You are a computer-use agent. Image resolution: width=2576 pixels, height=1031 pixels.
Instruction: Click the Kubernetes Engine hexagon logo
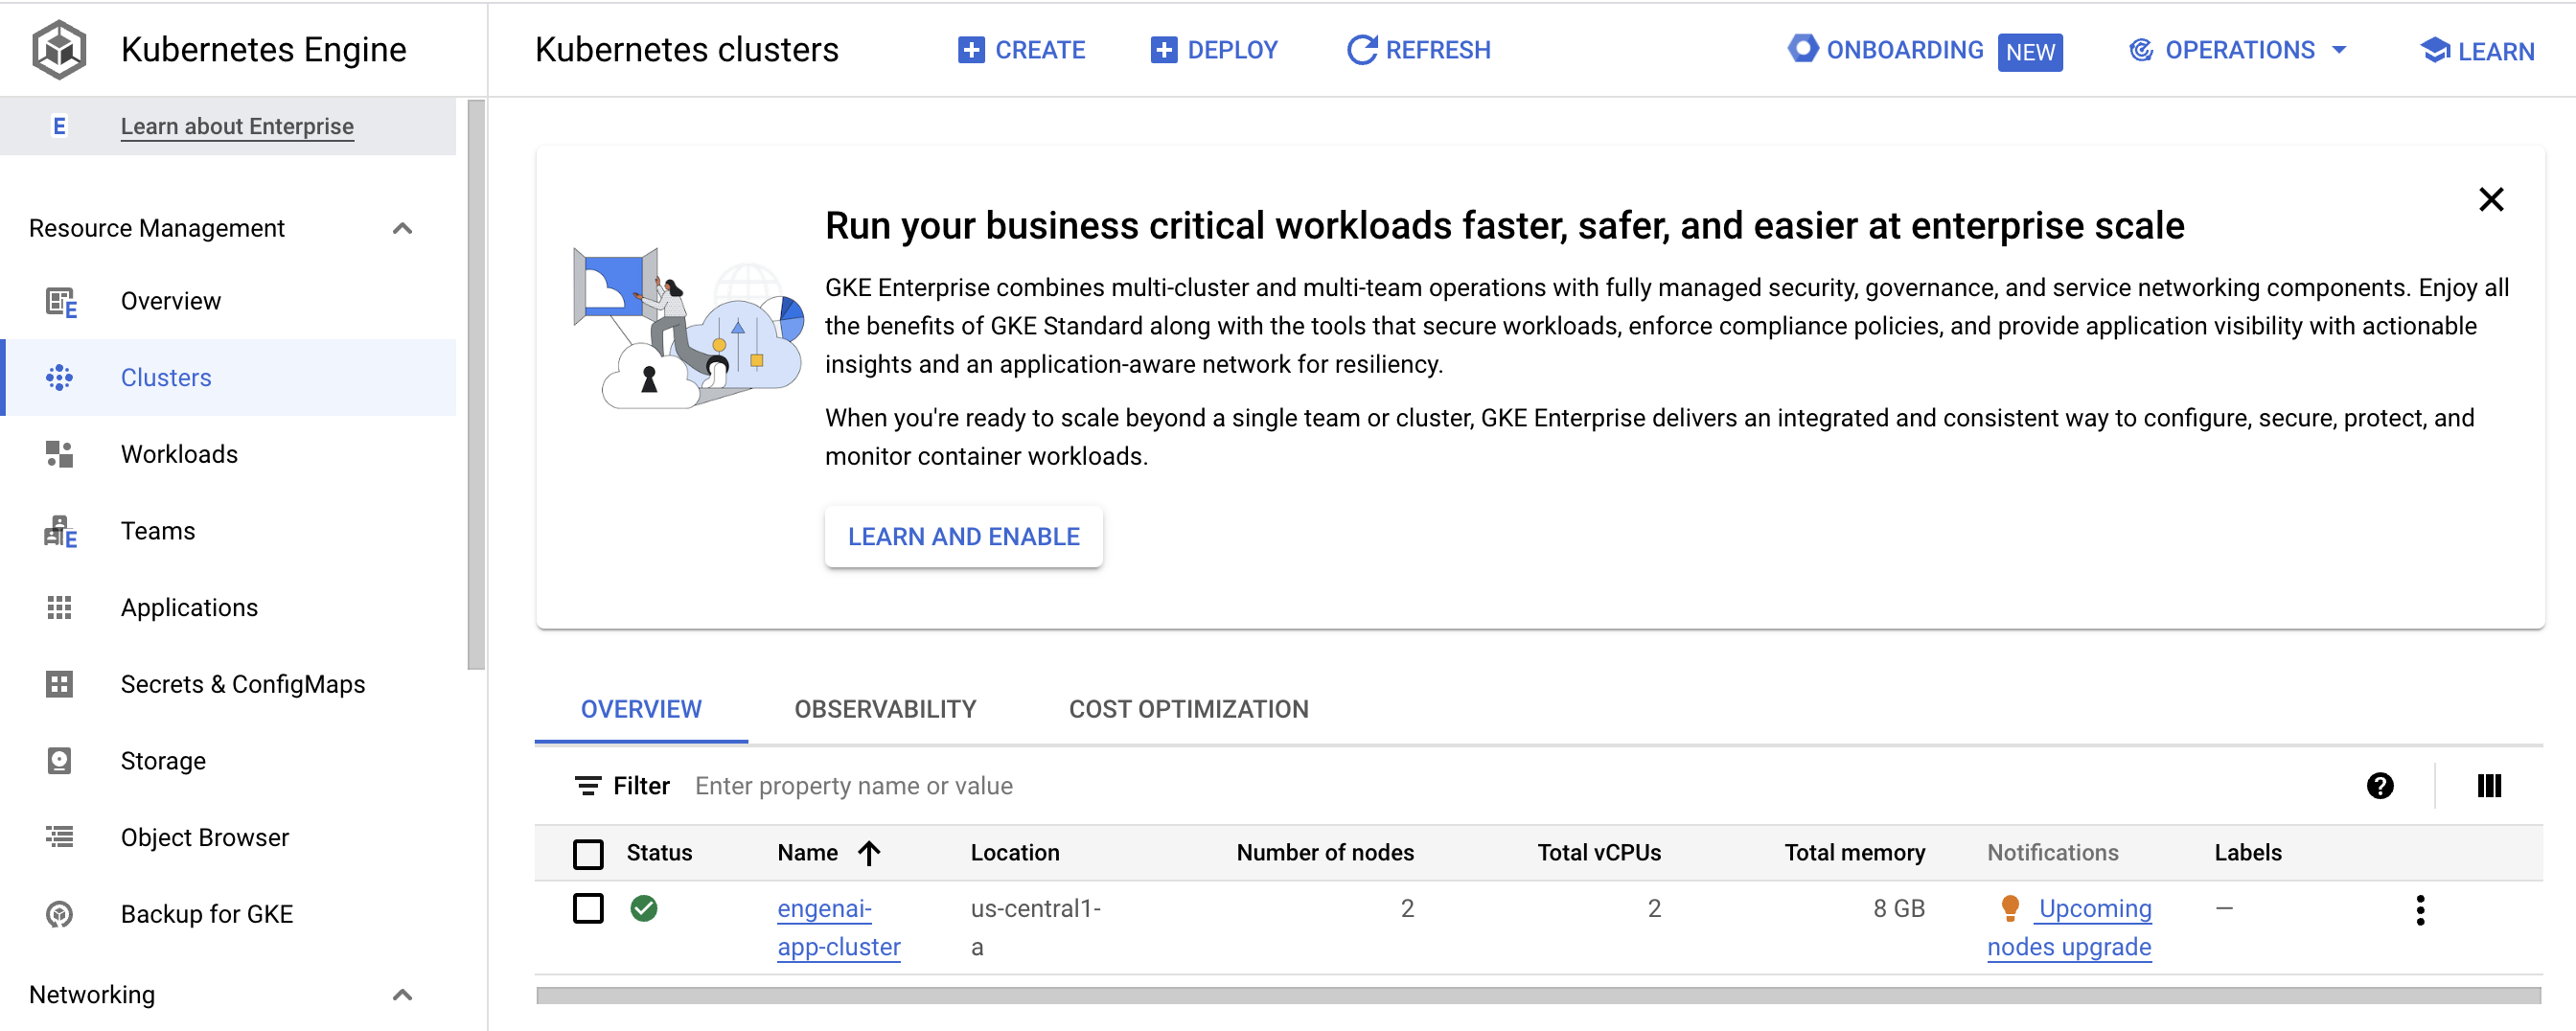59,49
